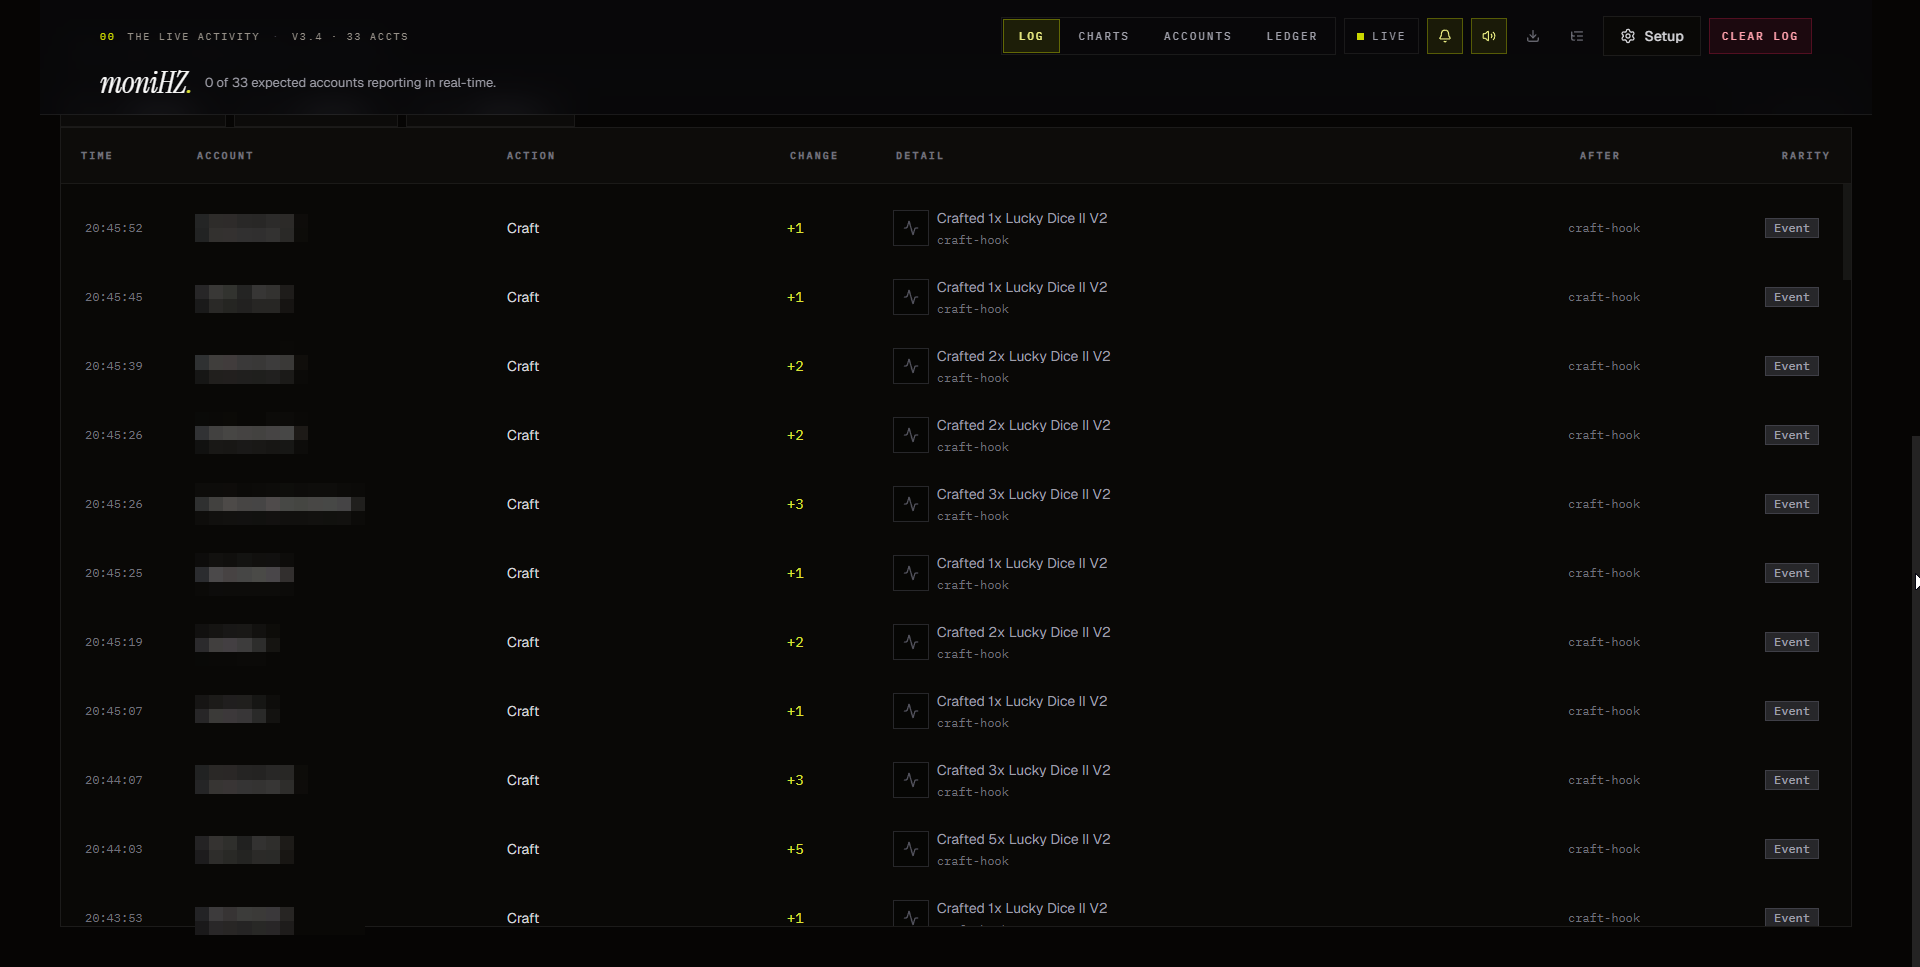Click 'Crafted 3x Lucky Dice II V2' at 20:44:07
The width and height of the screenshot is (1920, 967).
click(x=1023, y=770)
